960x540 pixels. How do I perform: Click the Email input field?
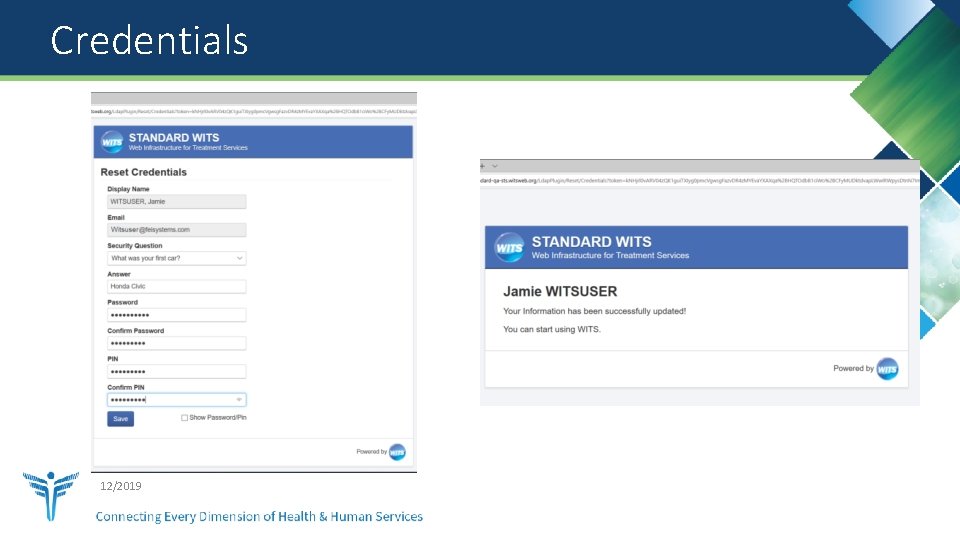click(176, 230)
